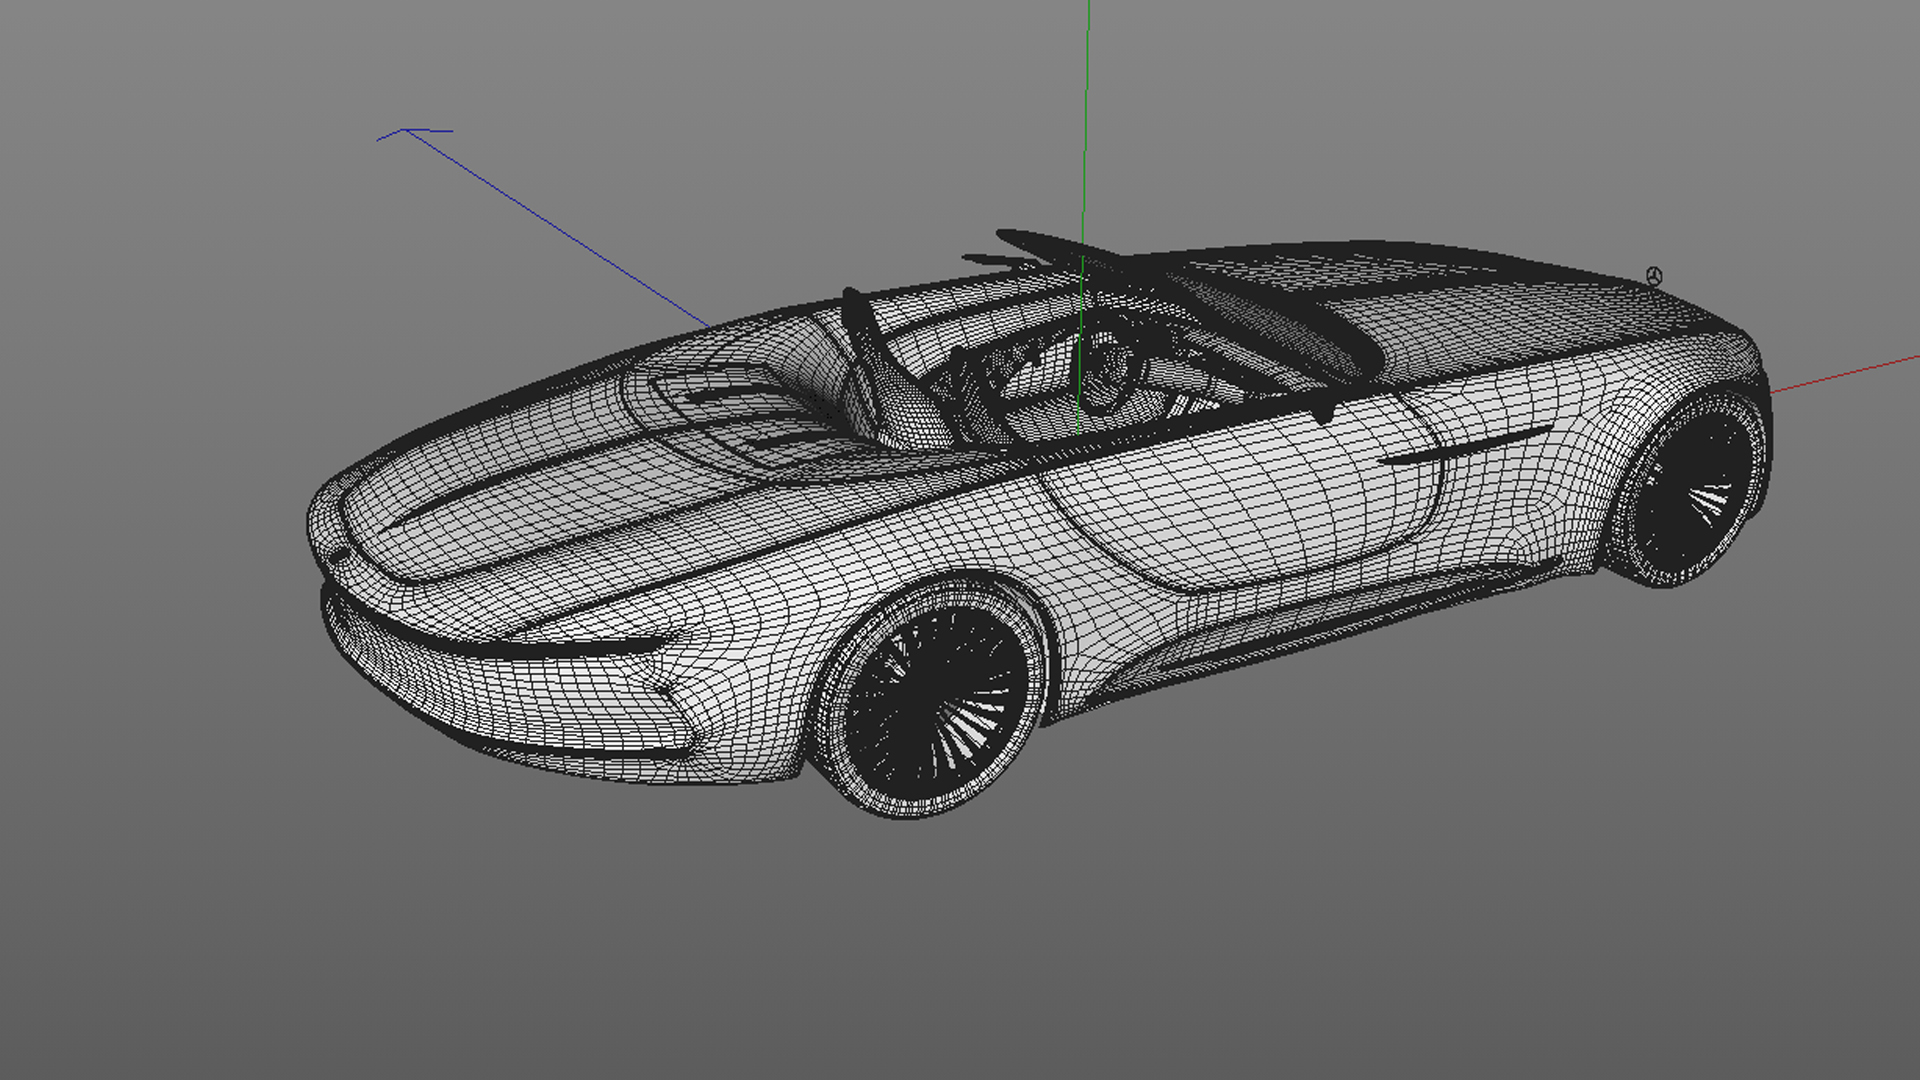Click the door handle strip on the rear fender
This screenshot has height=1080, width=1920.
click(x=1465, y=447)
